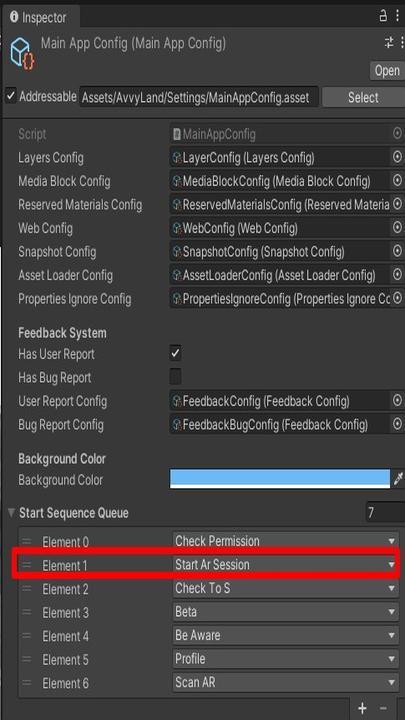Remove a list element with minus icon
The width and height of the screenshot is (405, 720).
(383, 709)
